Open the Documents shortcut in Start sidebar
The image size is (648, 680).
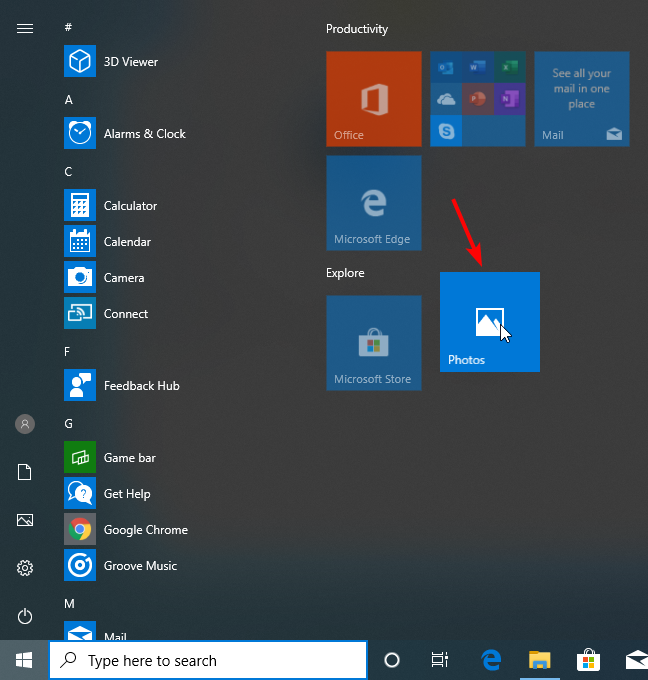(x=25, y=472)
